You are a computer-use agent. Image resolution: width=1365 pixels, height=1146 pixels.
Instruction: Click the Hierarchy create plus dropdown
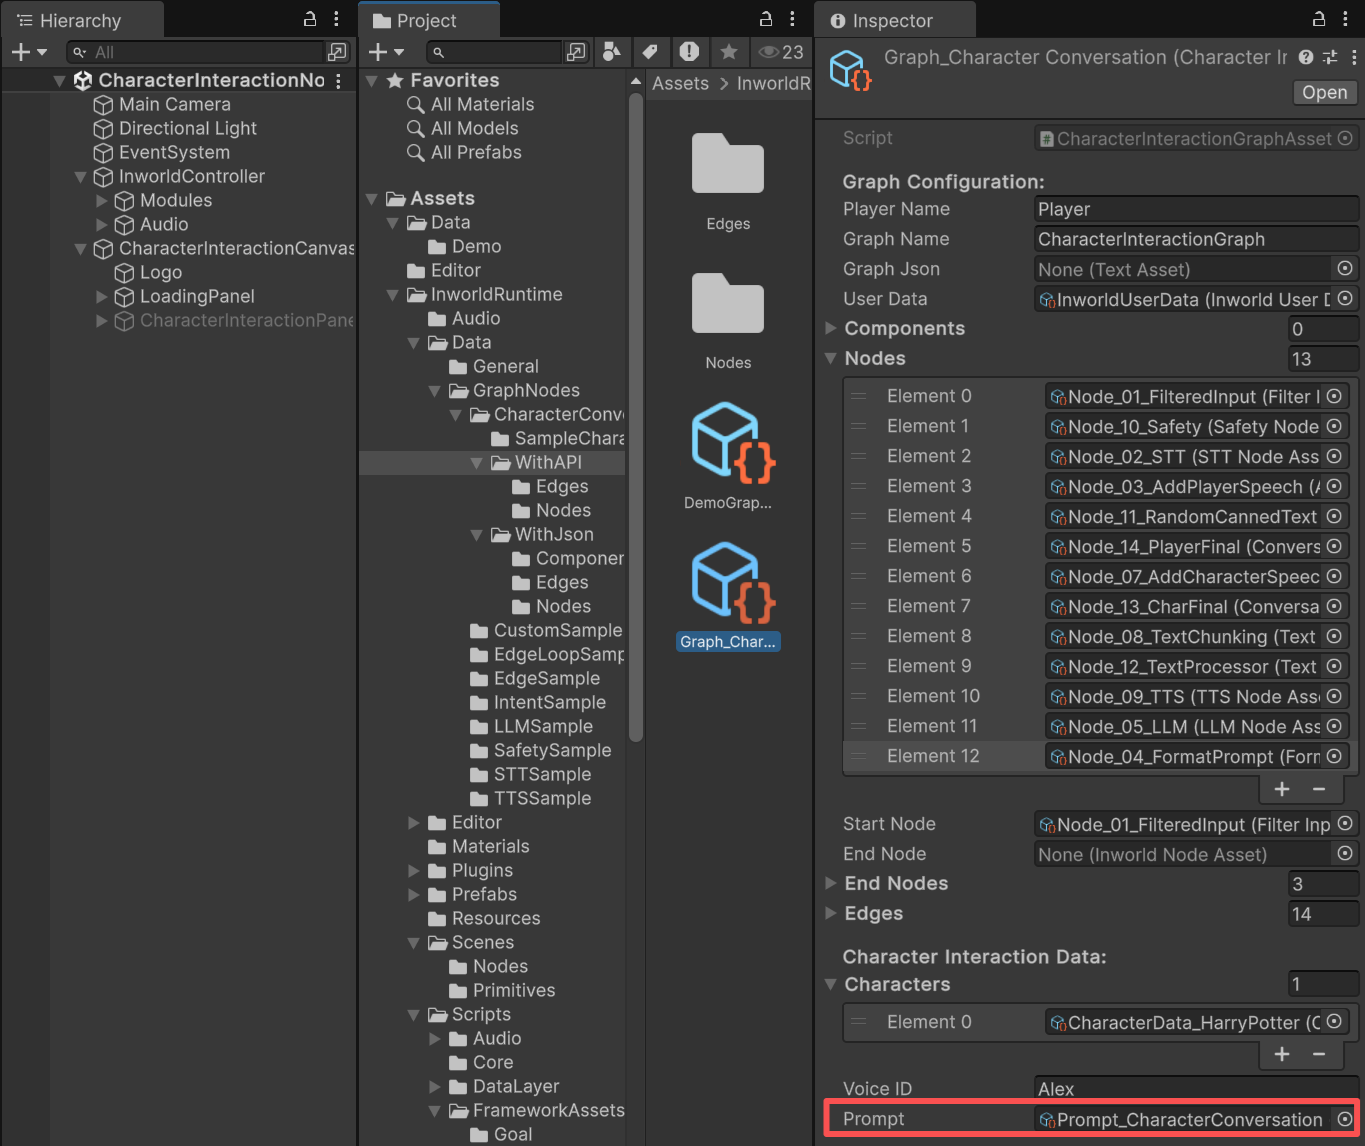[29, 52]
